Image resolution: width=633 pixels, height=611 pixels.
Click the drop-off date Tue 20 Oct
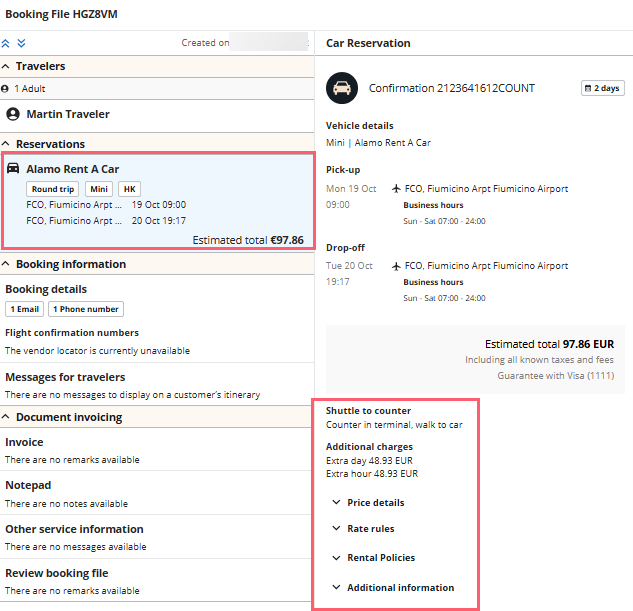(x=350, y=266)
